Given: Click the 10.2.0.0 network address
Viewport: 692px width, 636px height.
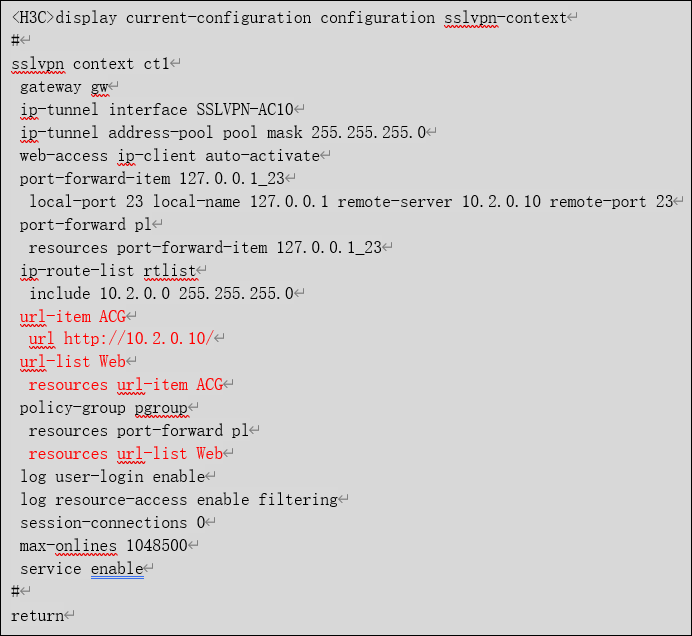Looking at the screenshot, I should coord(134,293).
